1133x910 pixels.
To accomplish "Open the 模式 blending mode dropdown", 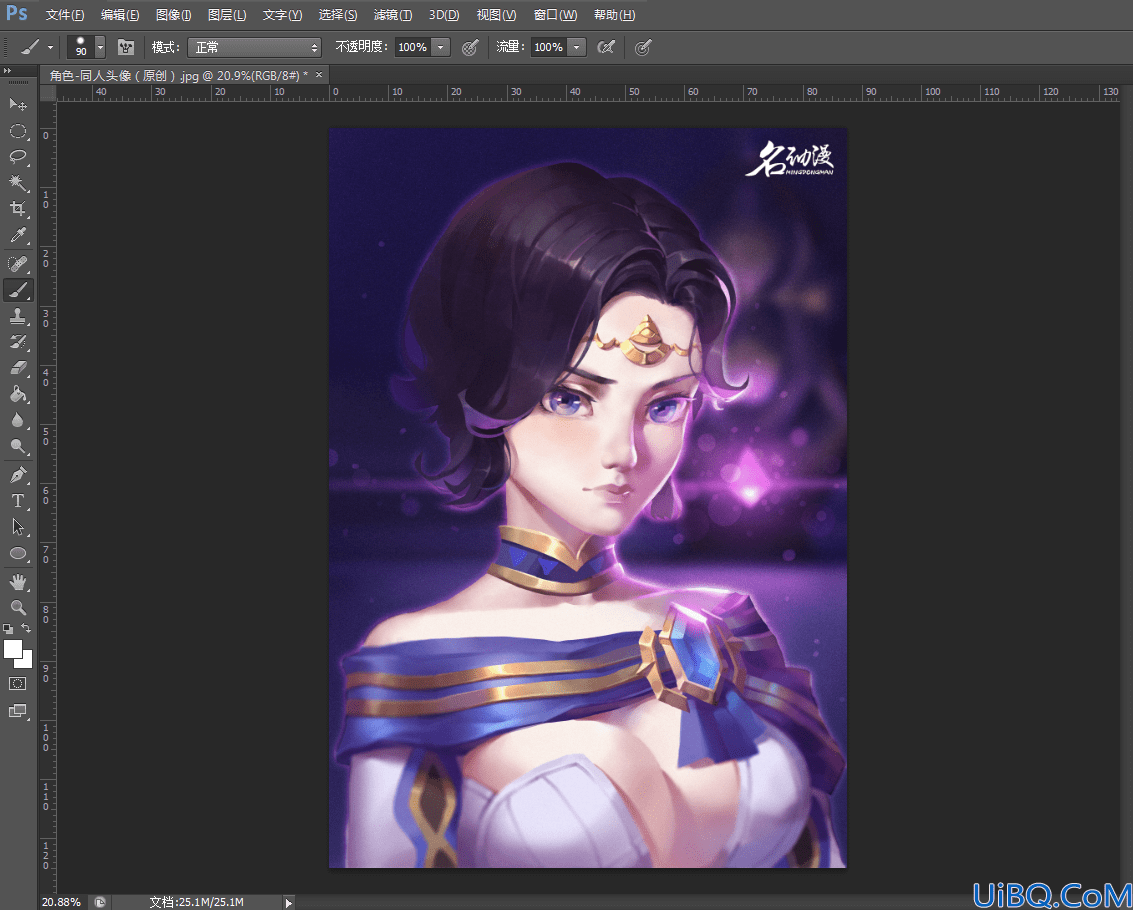I will (254, 48).
